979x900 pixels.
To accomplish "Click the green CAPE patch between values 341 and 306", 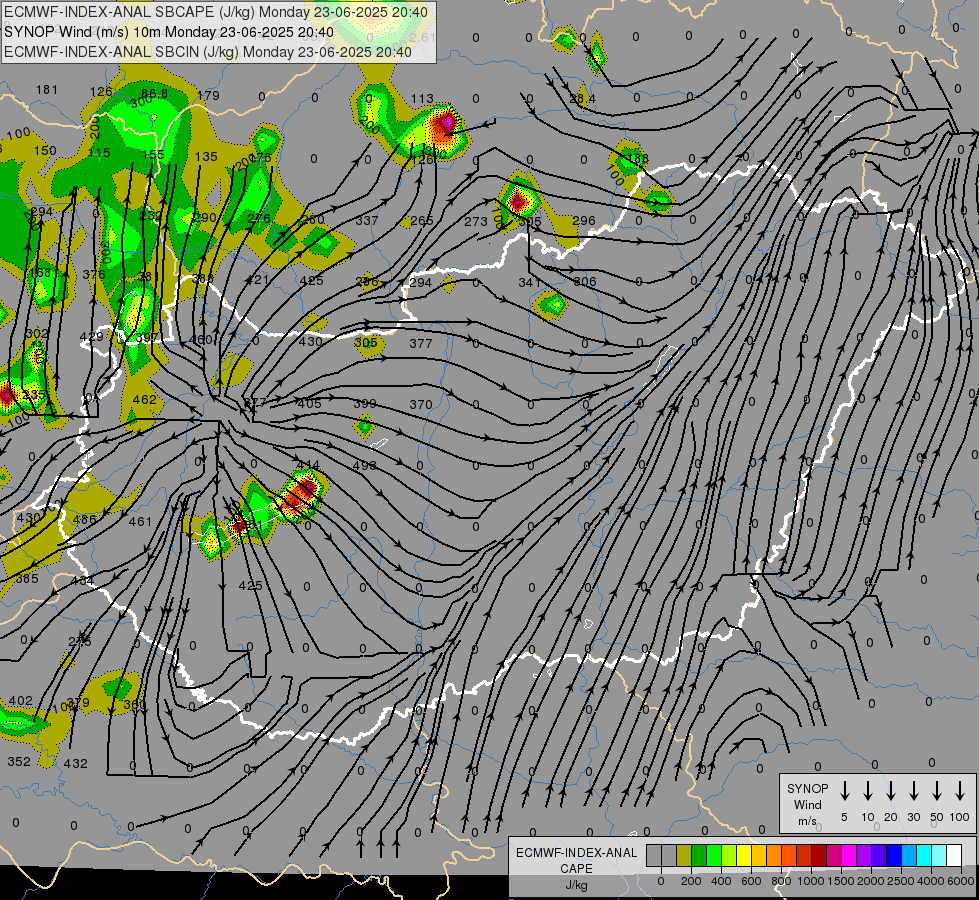I will click(553, 304).
